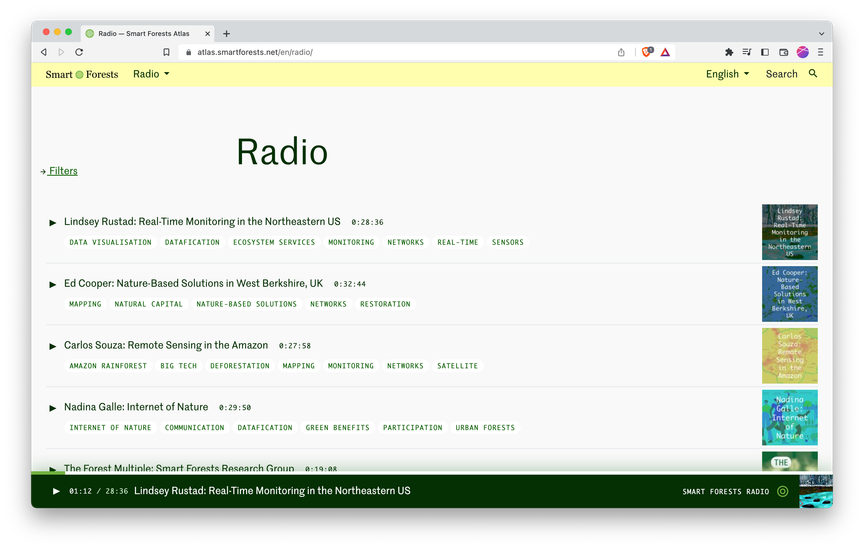Open a new tab with plus
The height and width of the screenshot is (549, 864).
coord(226,34)
